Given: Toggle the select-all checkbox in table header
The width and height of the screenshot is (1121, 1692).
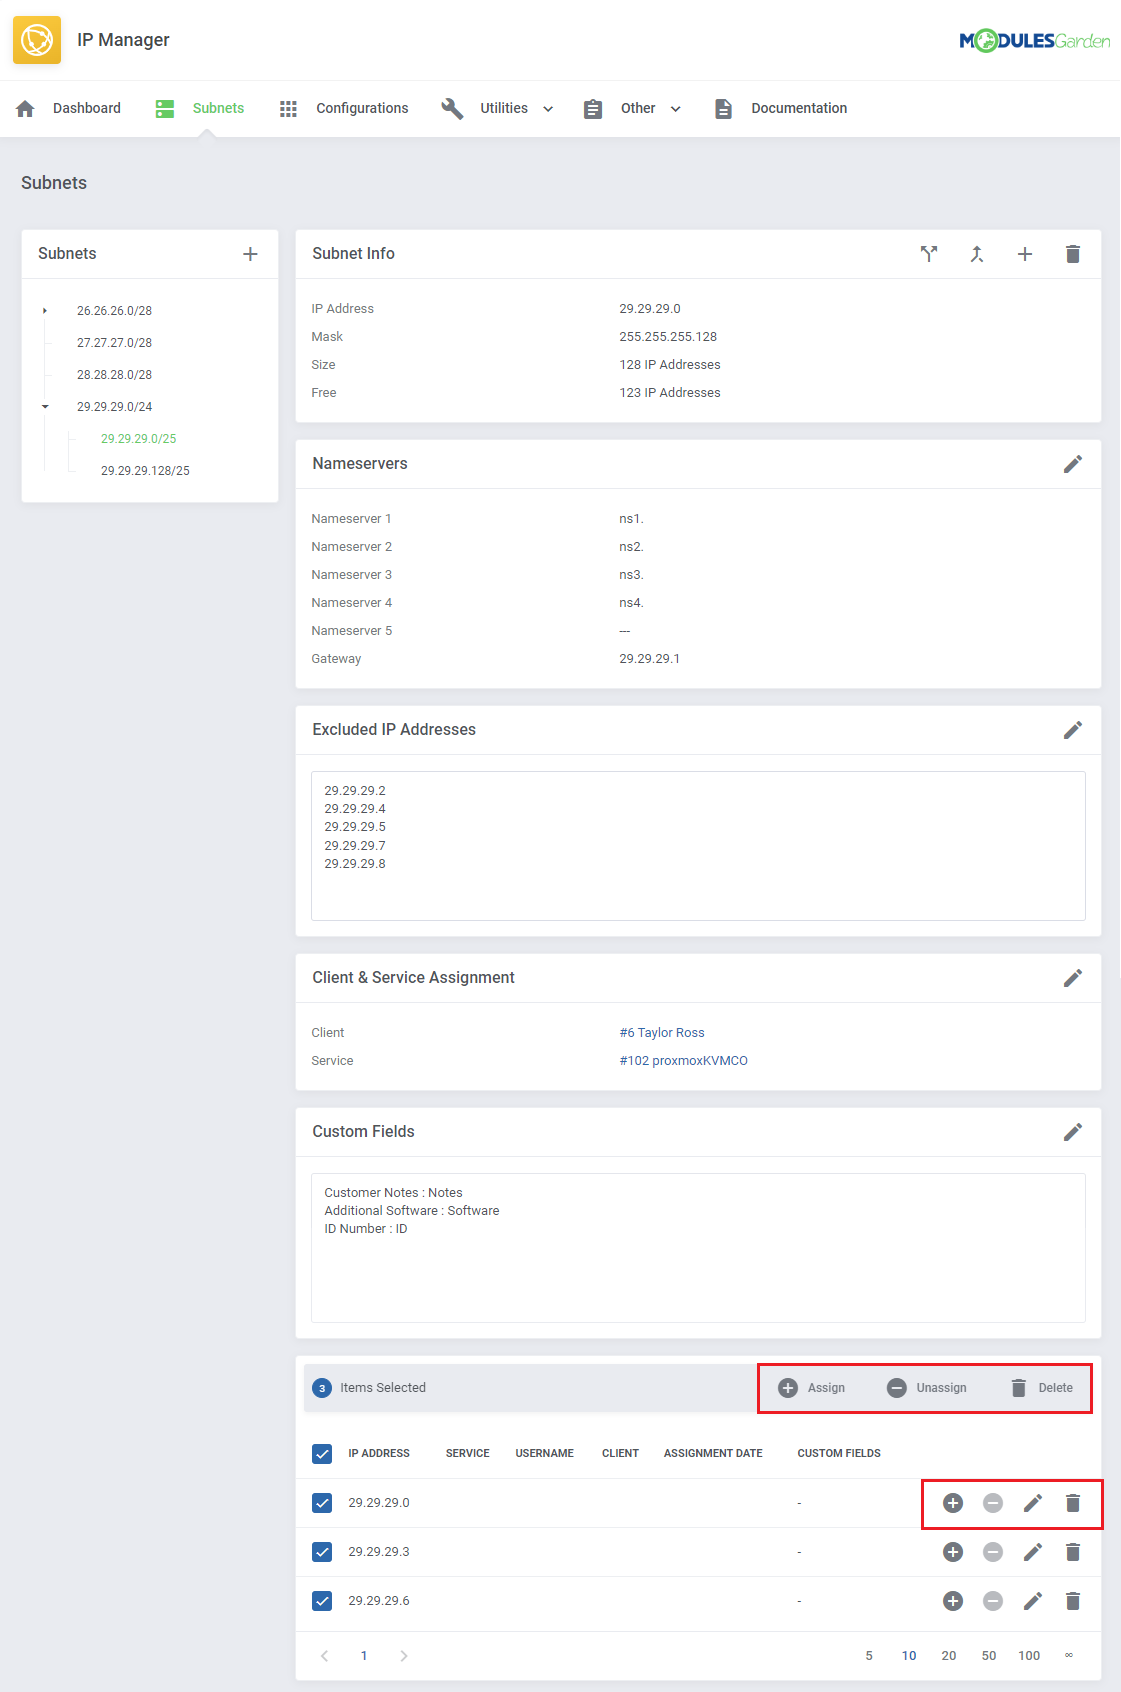Looking at the screenshot, I should (322, 1454).
